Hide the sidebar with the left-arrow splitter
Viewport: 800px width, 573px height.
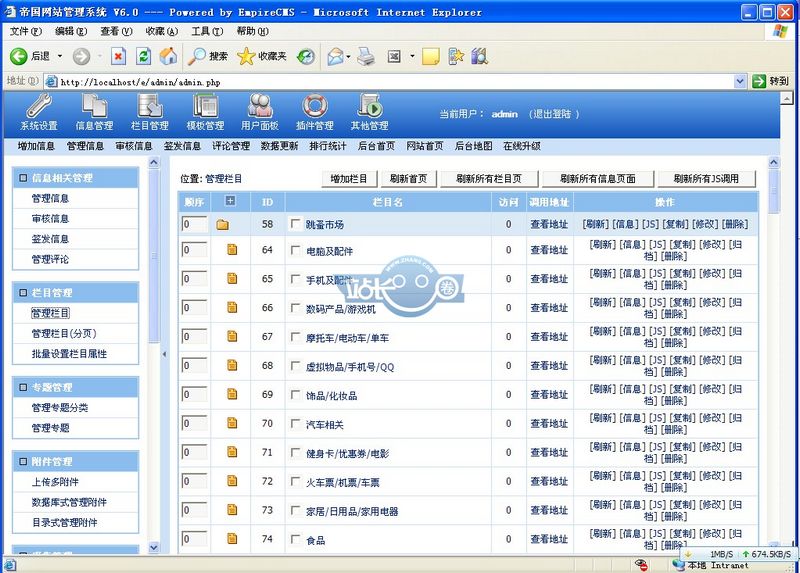[164, 354]
